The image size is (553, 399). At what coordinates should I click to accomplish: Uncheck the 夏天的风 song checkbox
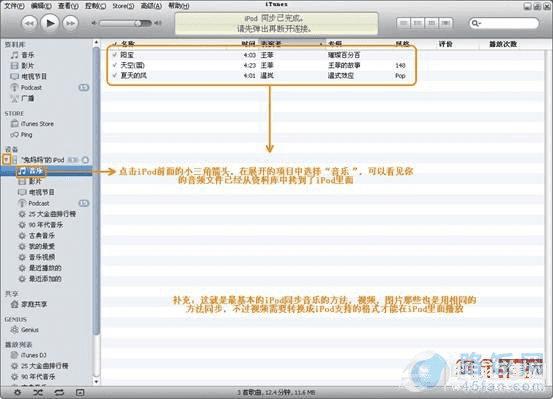pos(114,75)
